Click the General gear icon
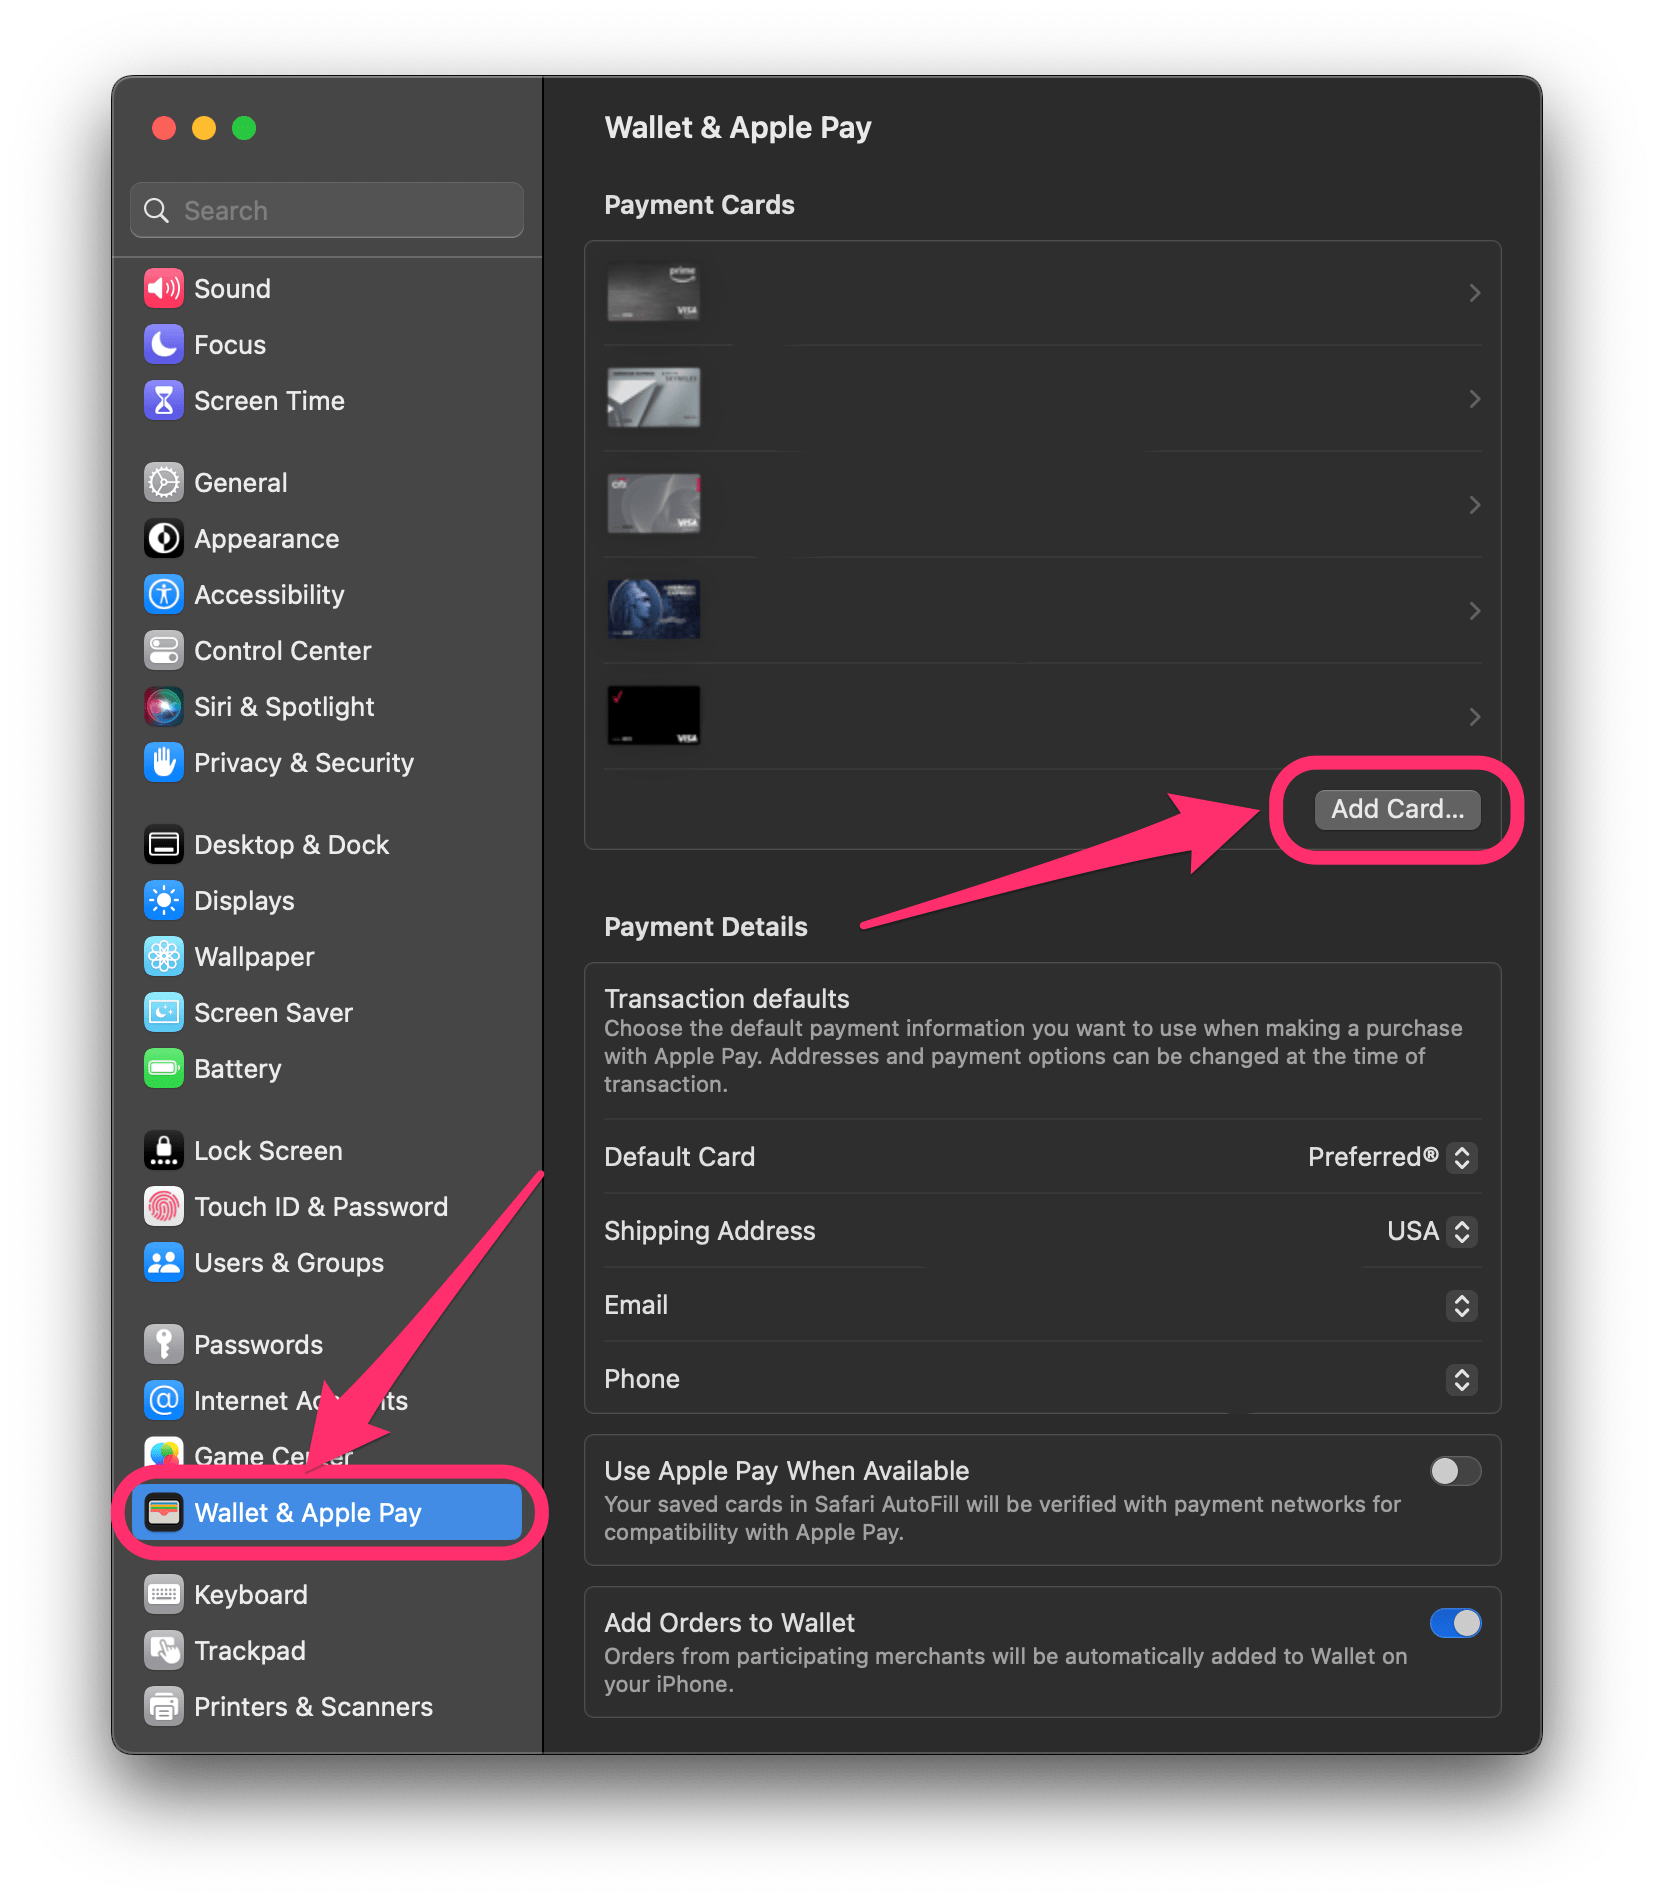The height and width of the screenshot is (1902, 1654). (x=164, y=483)
